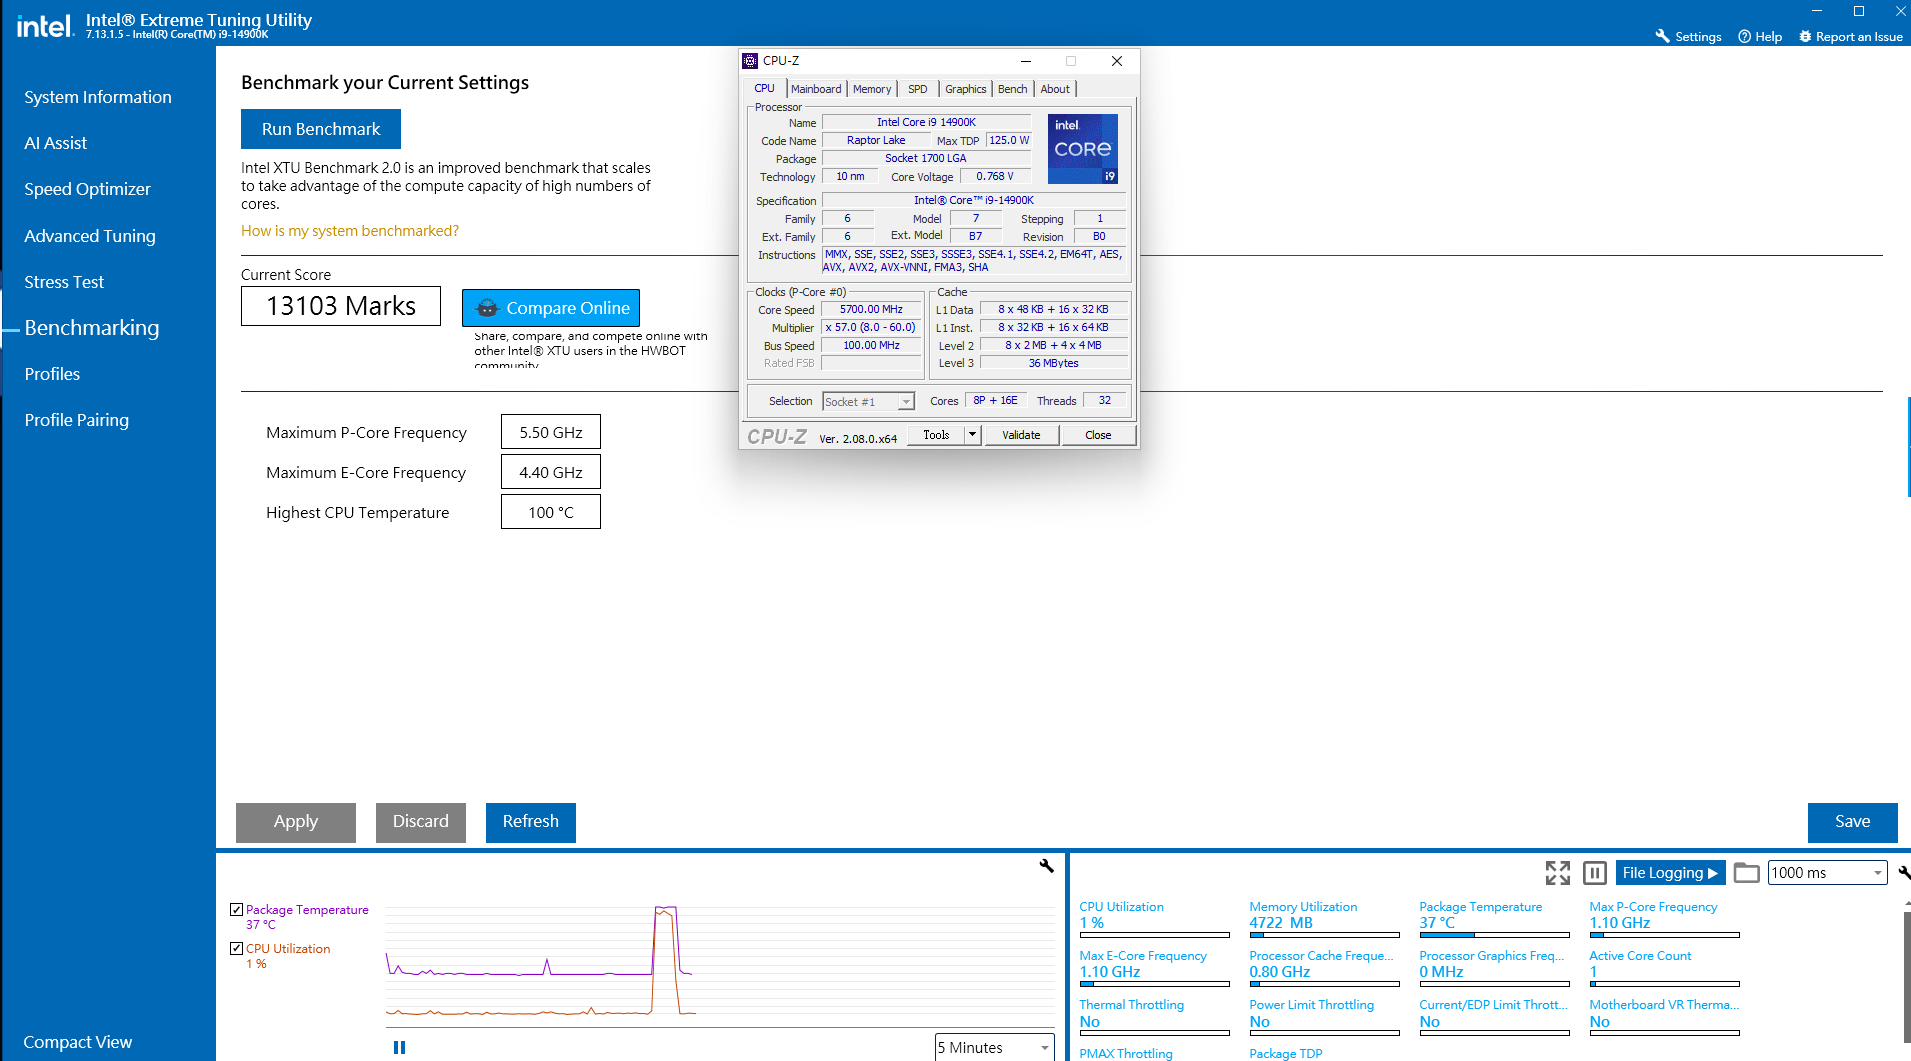Open Settings wrench icon in title bar

coord(1662,36)
